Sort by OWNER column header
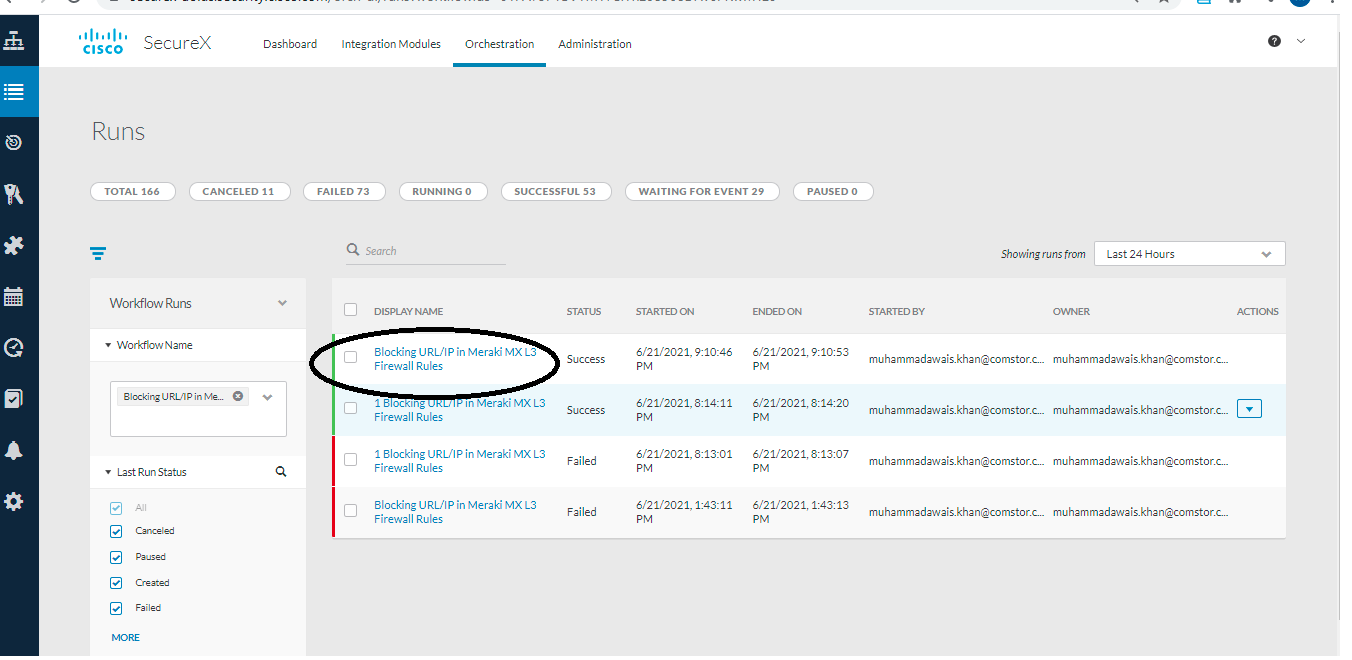This screenshot has width=1352, height=660. pos(1071,312)
